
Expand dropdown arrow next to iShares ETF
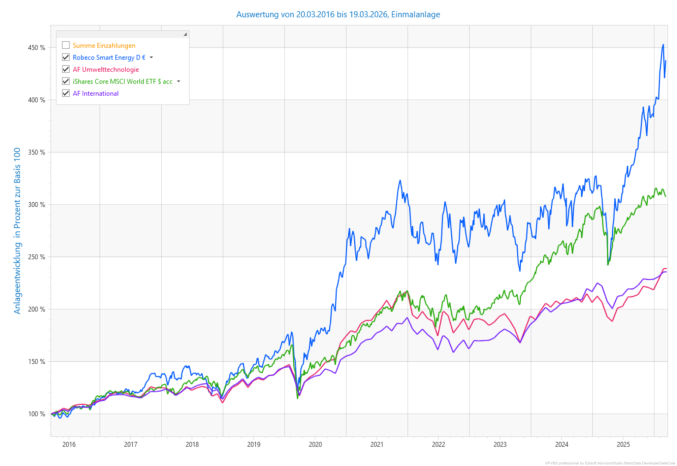click(178, 82)
